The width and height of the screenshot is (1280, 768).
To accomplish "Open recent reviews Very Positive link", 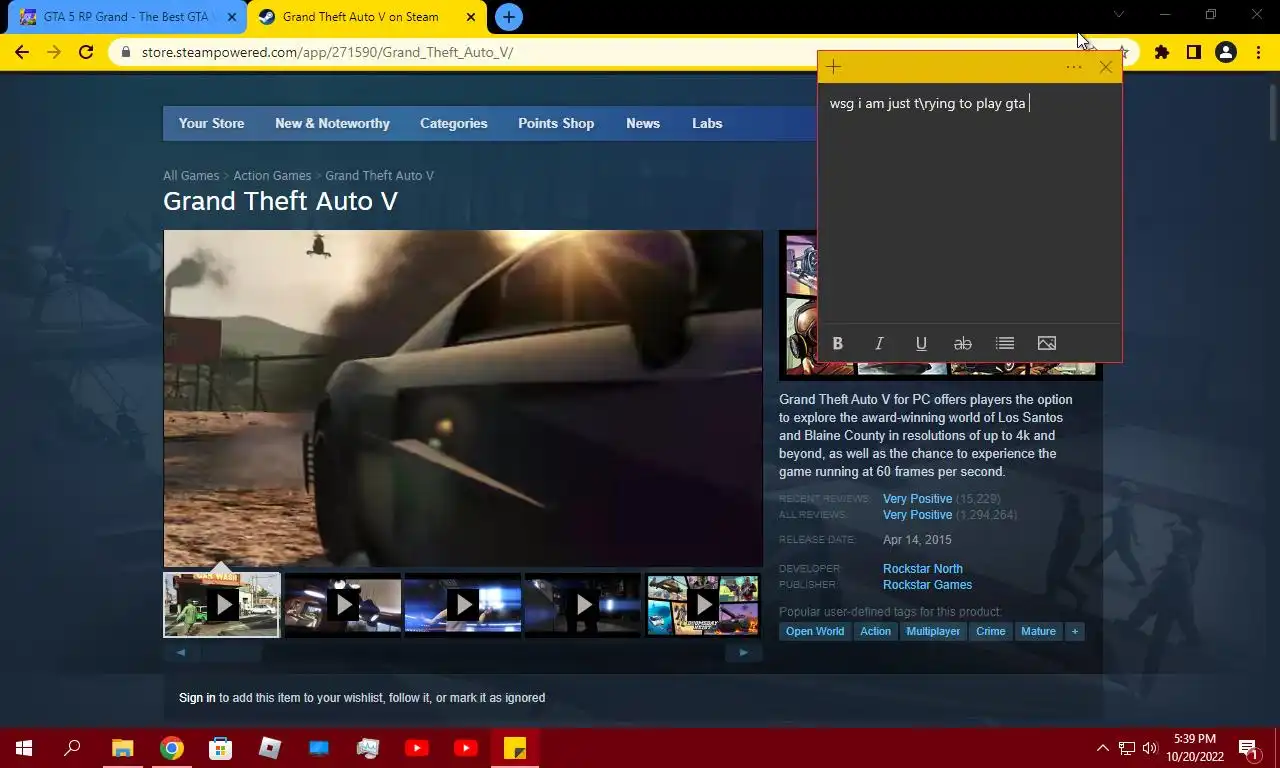I will pos(917,498).
